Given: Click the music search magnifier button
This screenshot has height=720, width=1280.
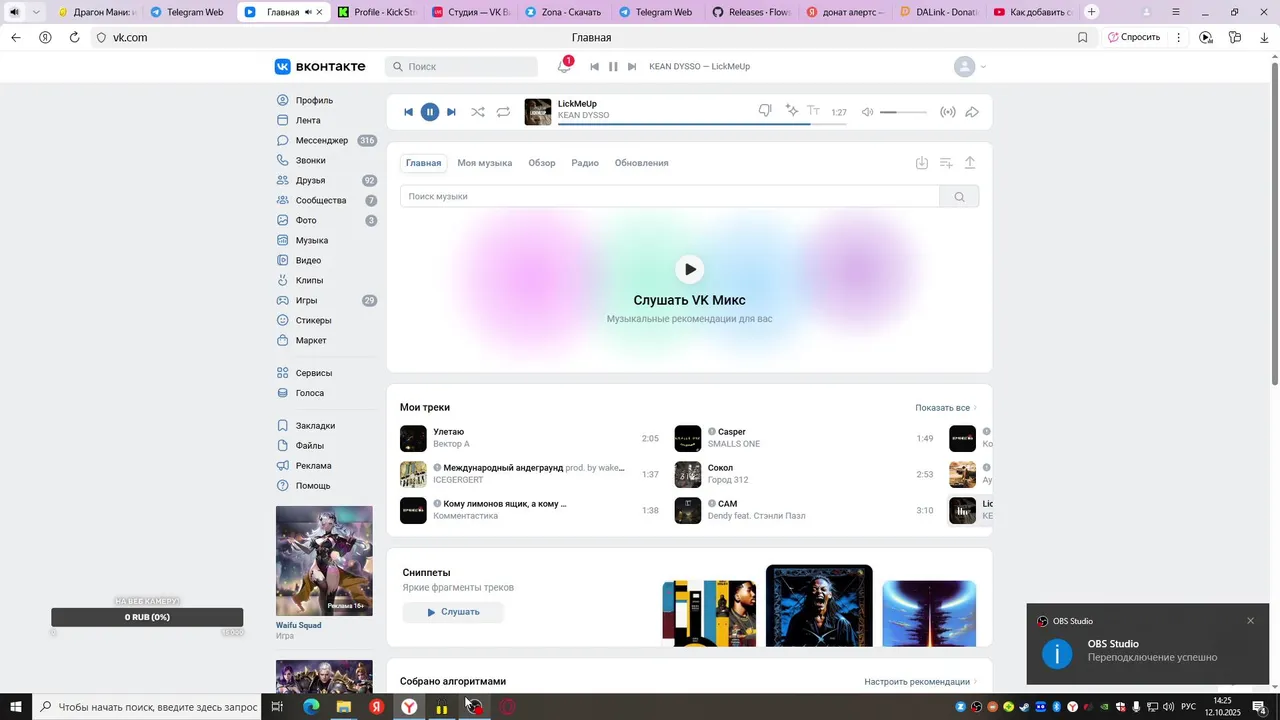Looking at the screenshot, I should point(959,196).
